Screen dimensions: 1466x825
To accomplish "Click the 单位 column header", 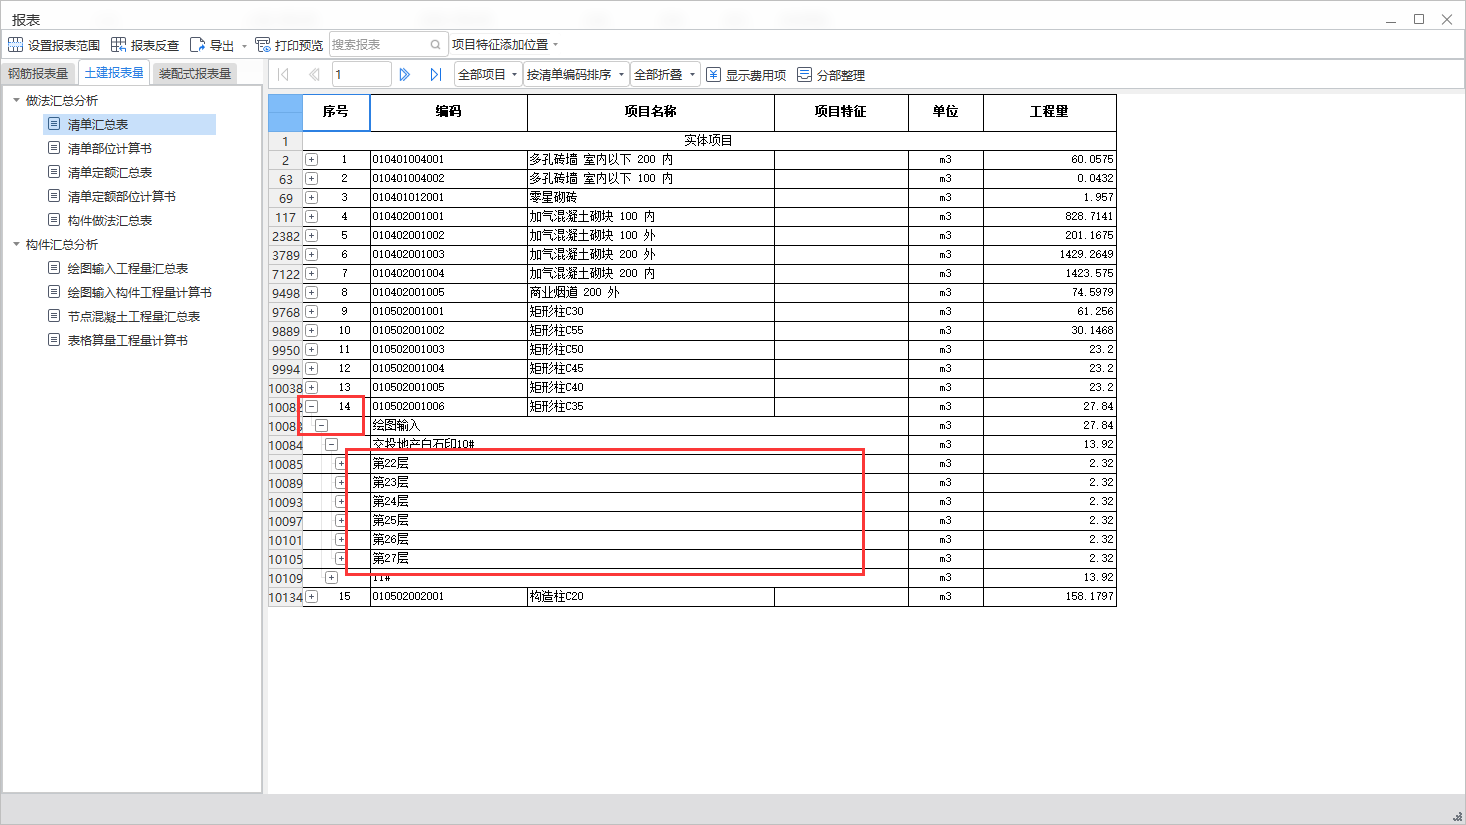I will pyautogui.click(x=946, y=112).
